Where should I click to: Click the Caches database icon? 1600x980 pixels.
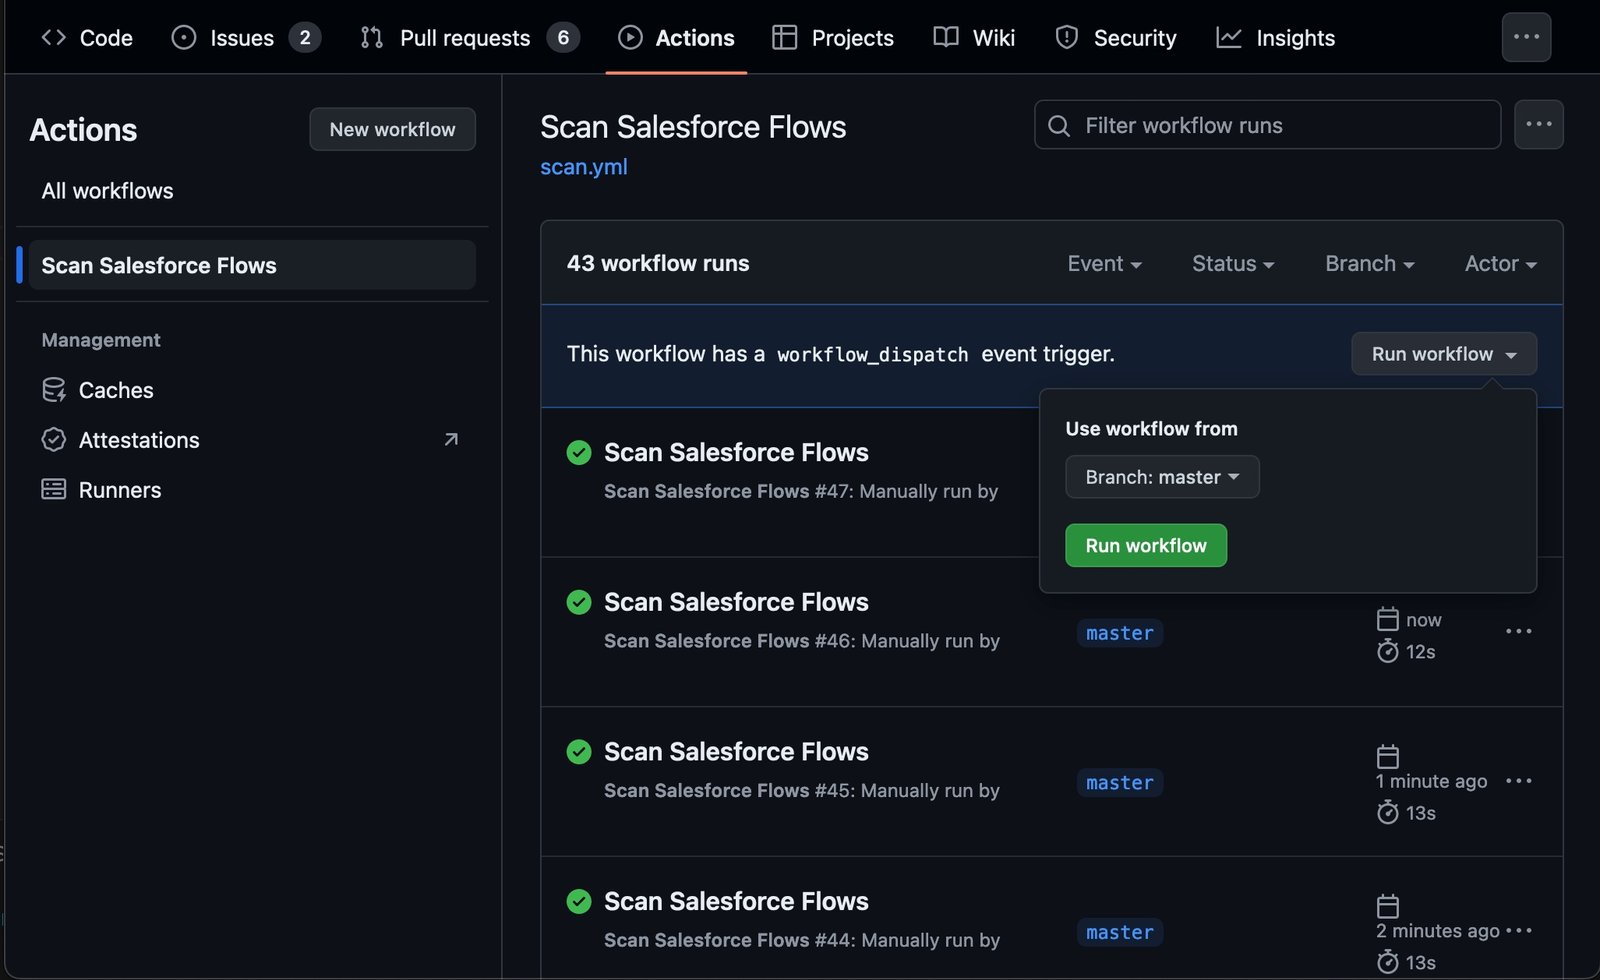pyautogui.click(x=54, y=390)
